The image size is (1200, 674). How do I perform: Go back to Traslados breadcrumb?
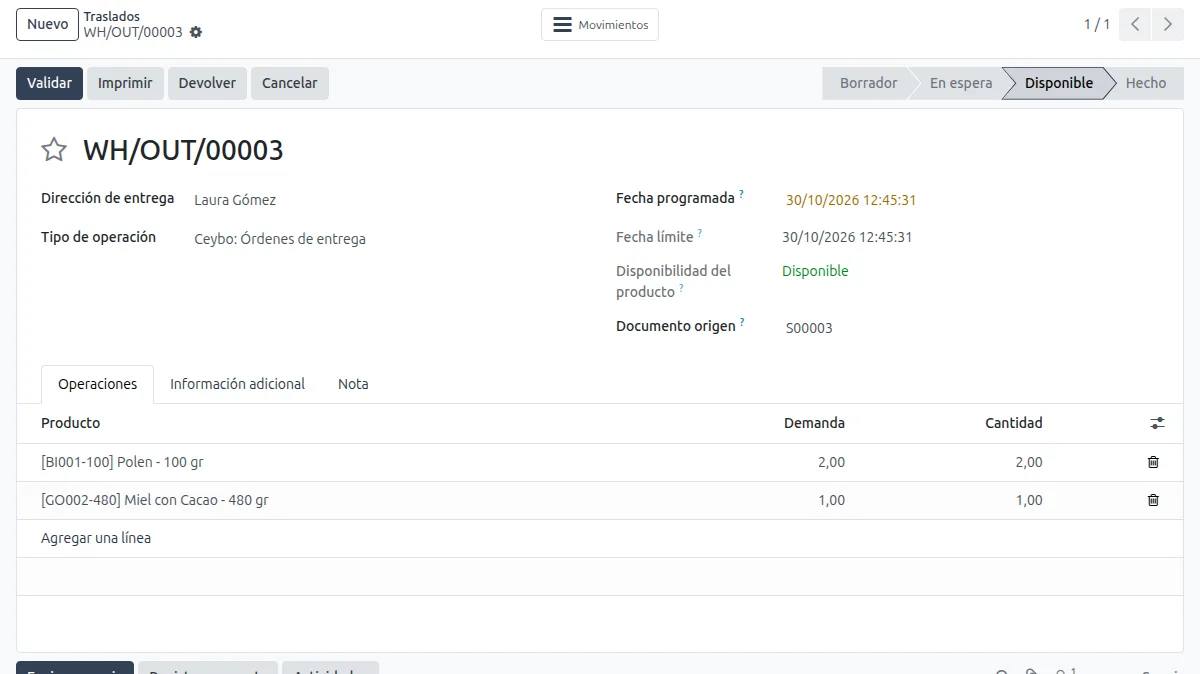point(112,17)
